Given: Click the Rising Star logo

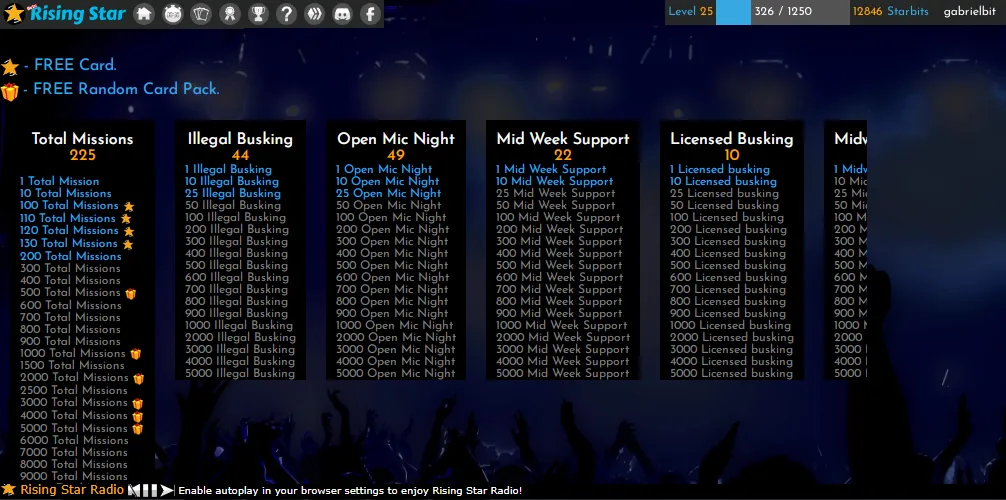Looking at the screenshot, I should [x=64, y=13].
